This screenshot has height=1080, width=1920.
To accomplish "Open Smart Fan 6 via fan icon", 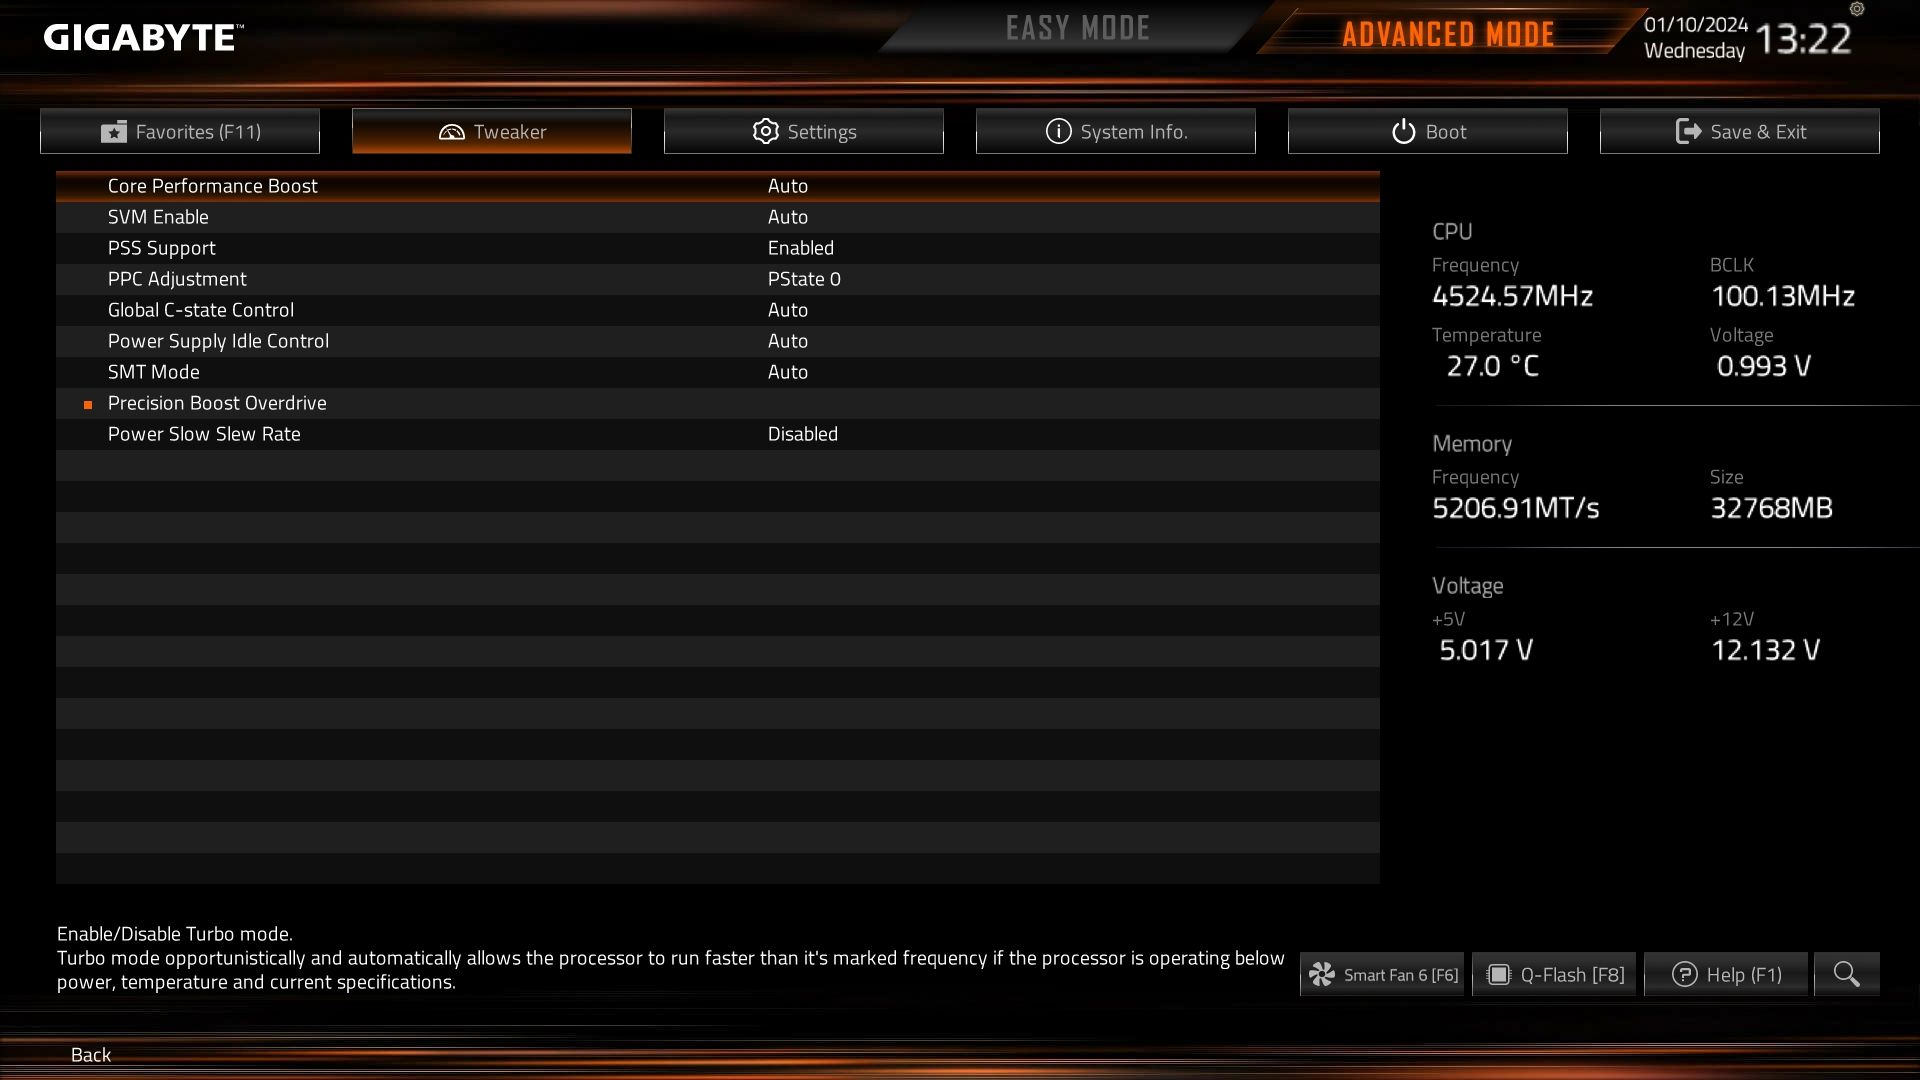I will (1322, 974).
